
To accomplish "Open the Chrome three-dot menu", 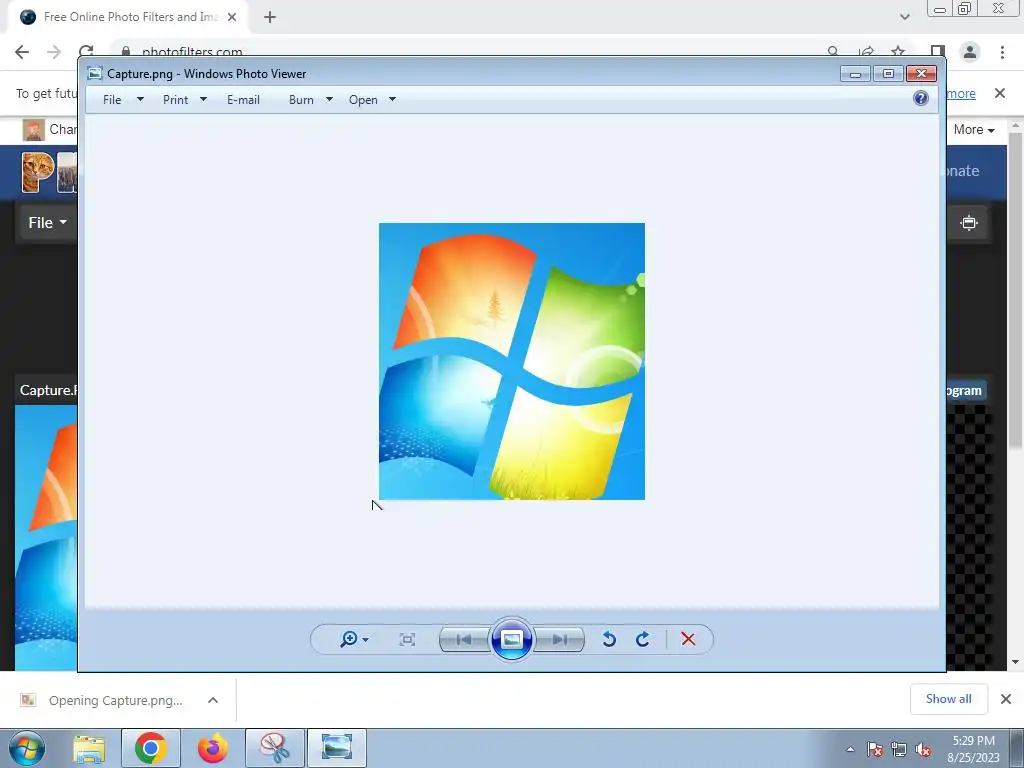I will (x=1002, y=52).
